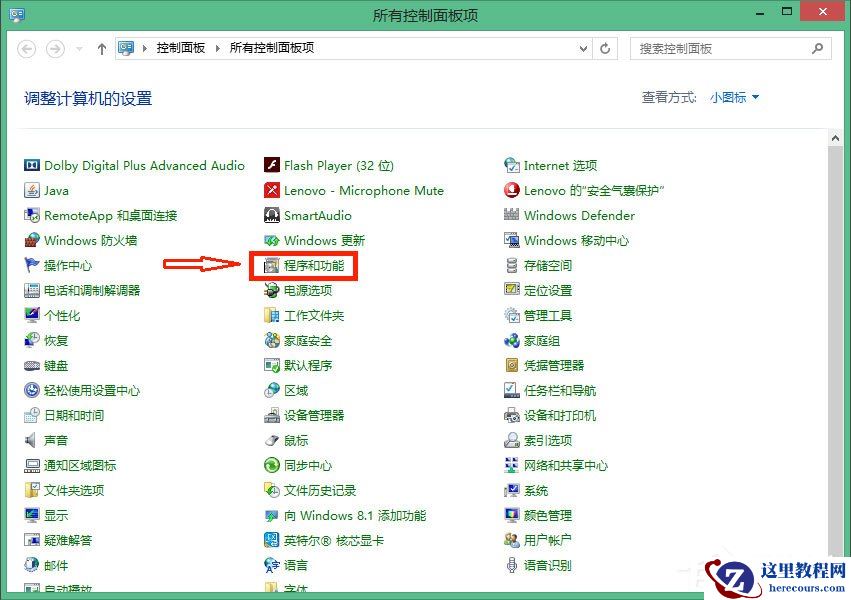This screenshot has width=851, height=600.
Task: Click the back navigation arrow
Action: click(27, 47)
